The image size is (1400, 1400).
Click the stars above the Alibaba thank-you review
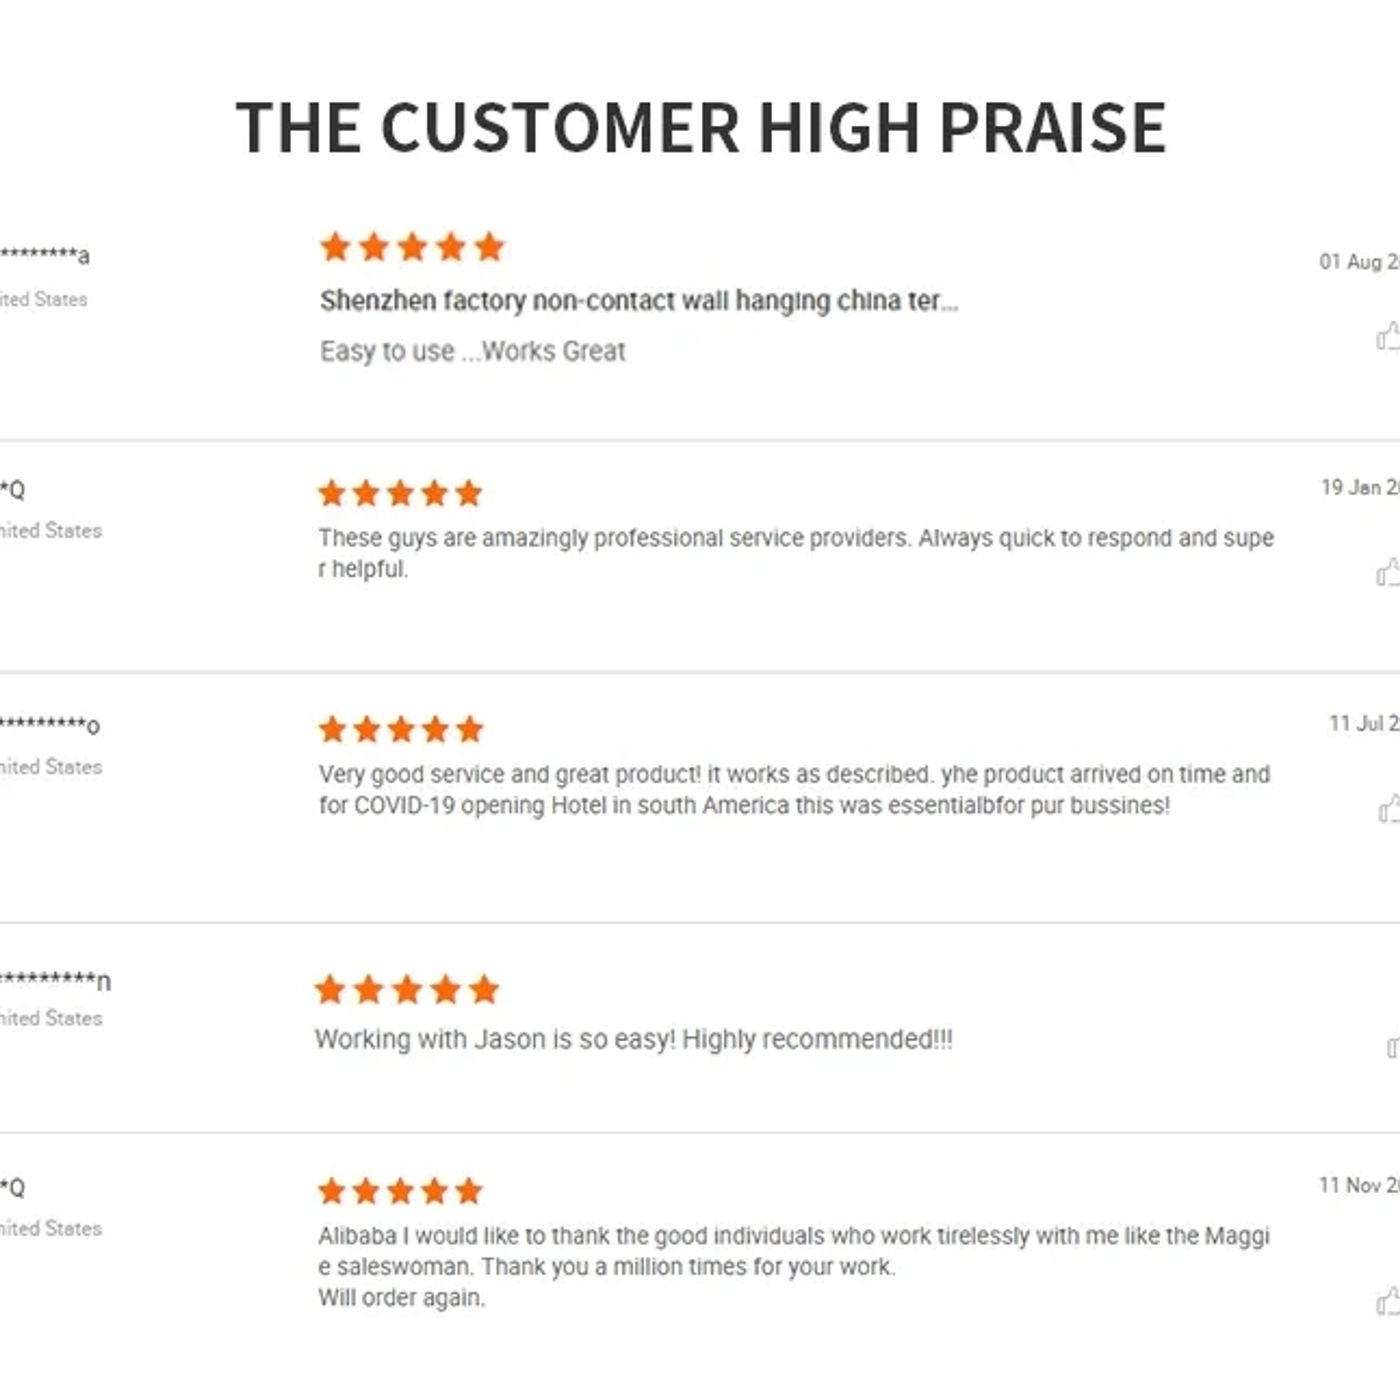[x=400, y=1191]
